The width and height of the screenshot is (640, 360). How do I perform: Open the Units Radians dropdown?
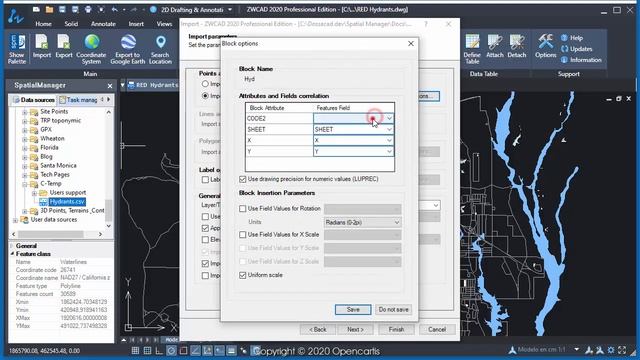(362, 222)
